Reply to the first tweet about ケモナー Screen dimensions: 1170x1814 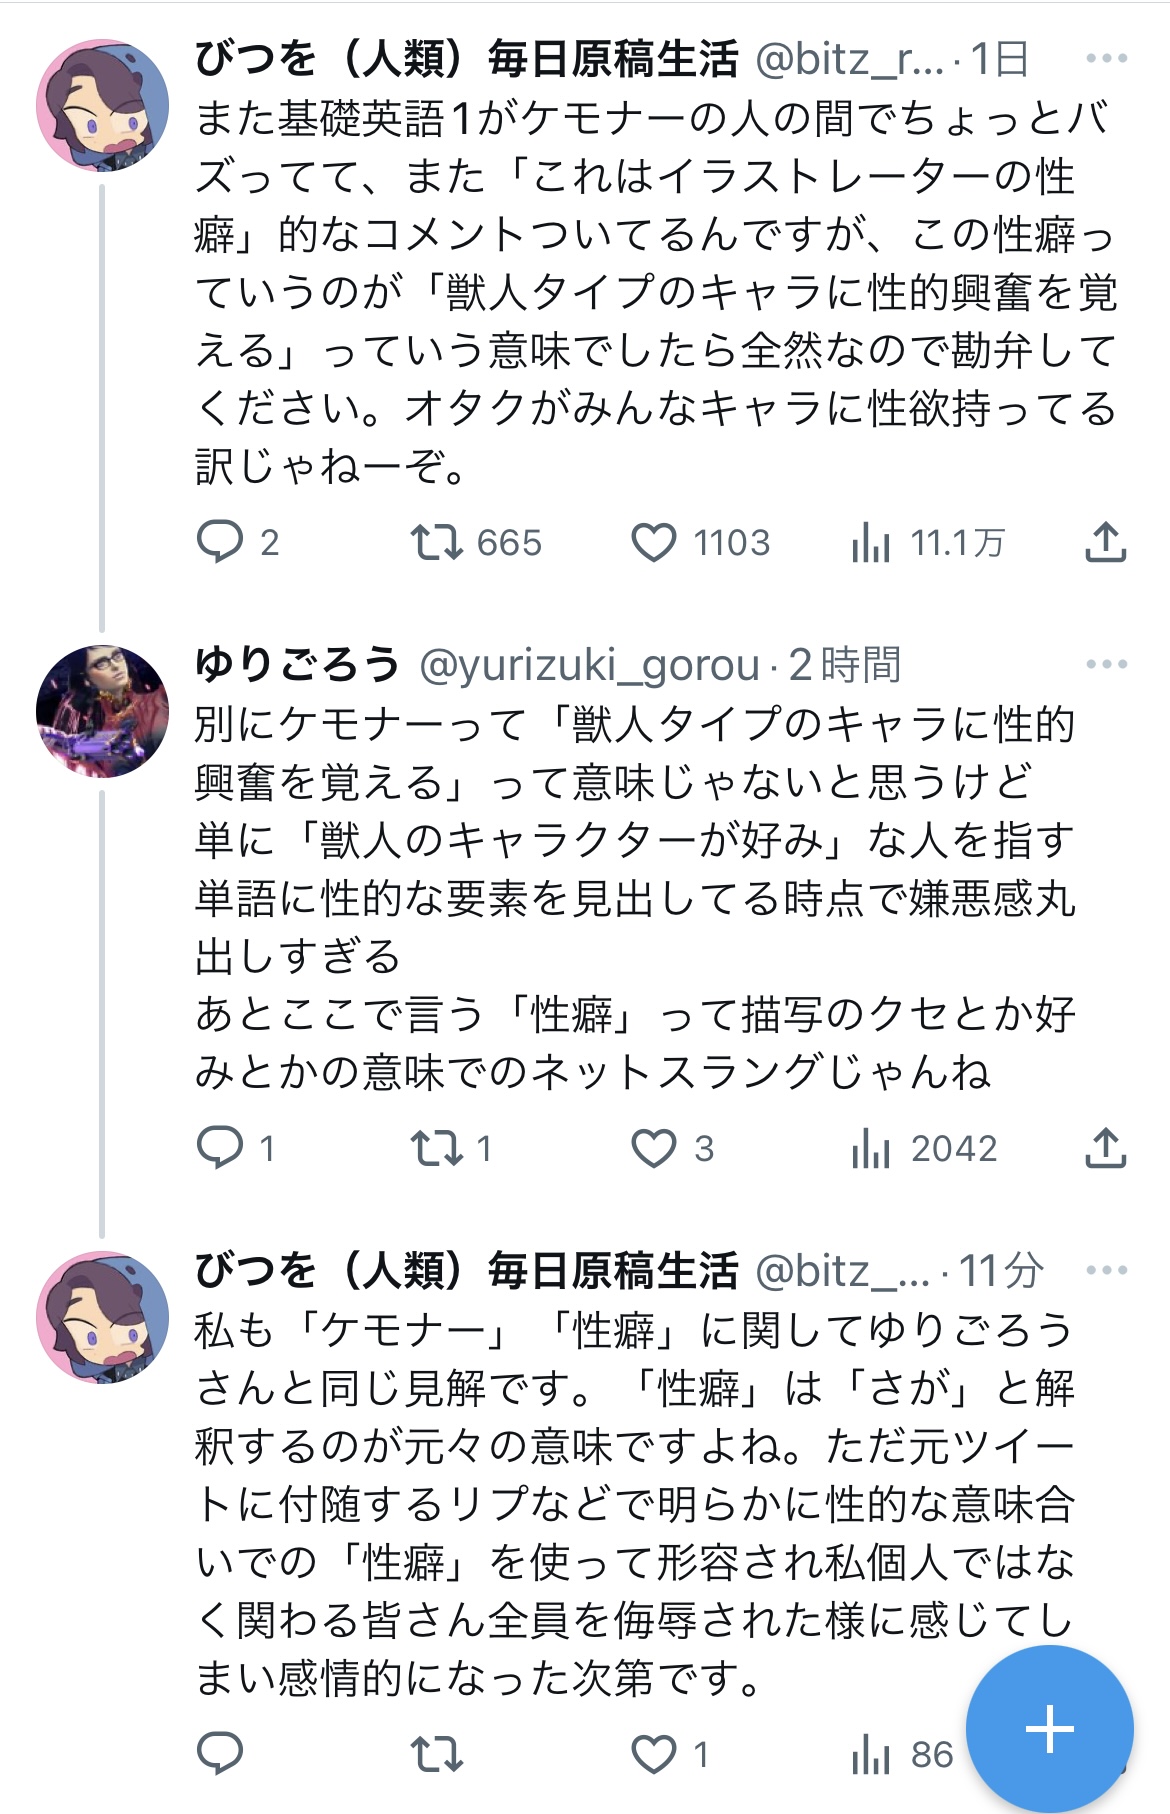pyautogui.click(x=220, y=542)
